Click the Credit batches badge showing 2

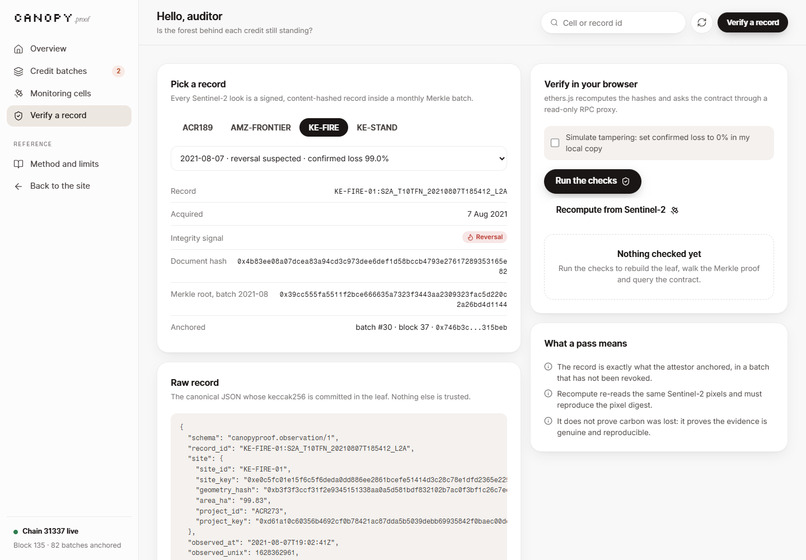point(118,71)
